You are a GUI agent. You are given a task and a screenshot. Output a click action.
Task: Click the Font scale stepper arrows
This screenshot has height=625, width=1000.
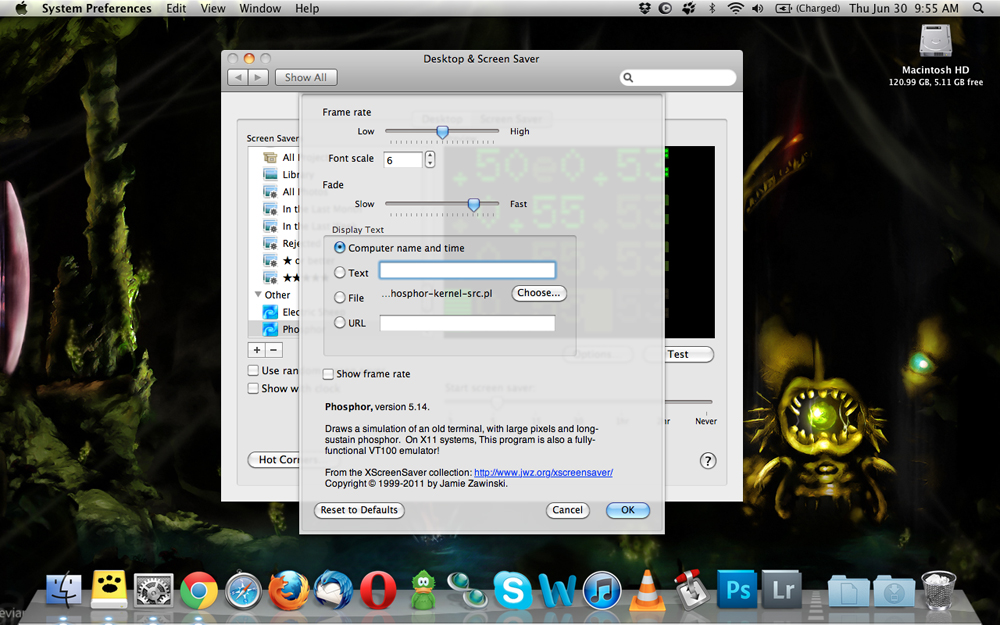pyautogui.click(x=430, y=159)
